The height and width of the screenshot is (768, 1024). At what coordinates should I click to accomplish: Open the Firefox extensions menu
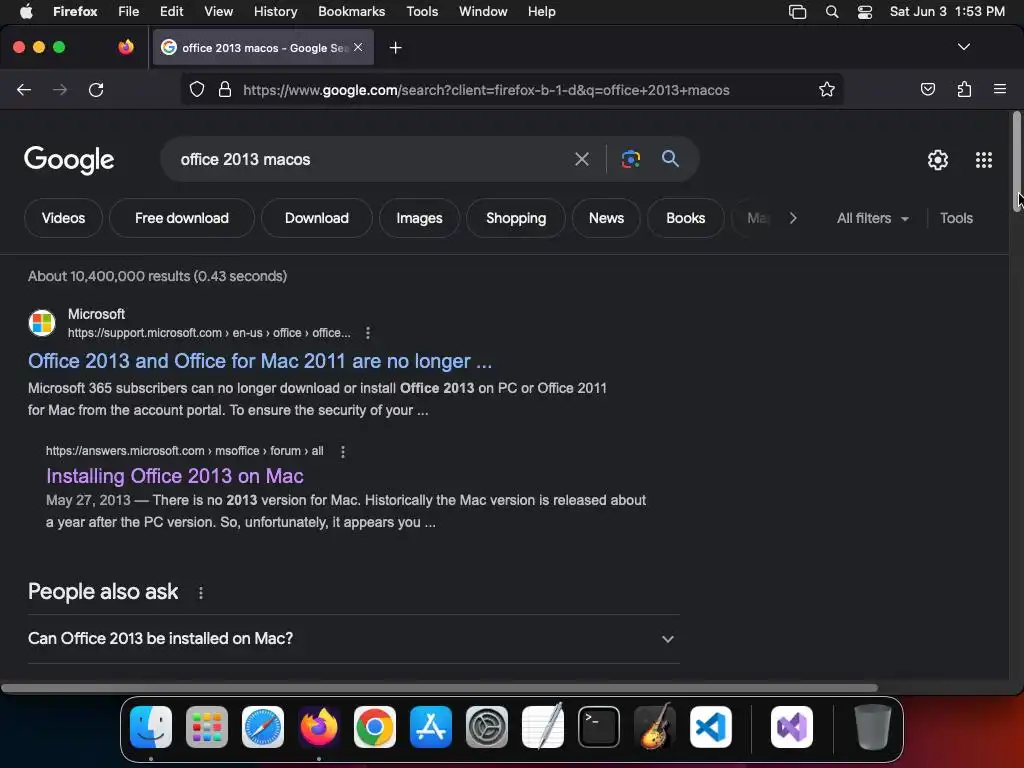[964, 89]
